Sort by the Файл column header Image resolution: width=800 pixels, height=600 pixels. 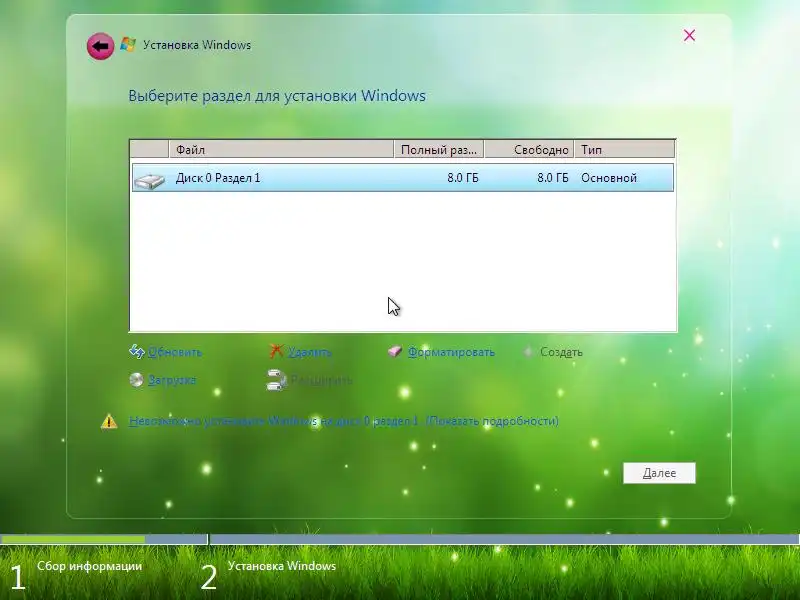281,149
